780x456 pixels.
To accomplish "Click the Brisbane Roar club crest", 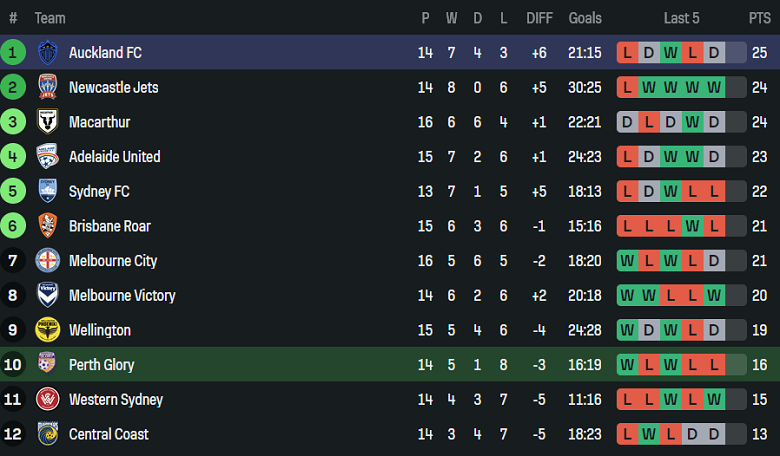I will (48, 226).
